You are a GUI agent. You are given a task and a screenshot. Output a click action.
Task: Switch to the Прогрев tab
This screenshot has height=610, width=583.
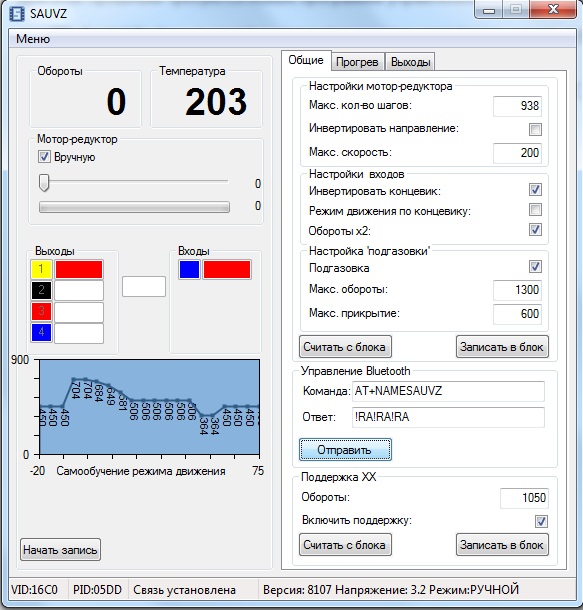point(357,62)
